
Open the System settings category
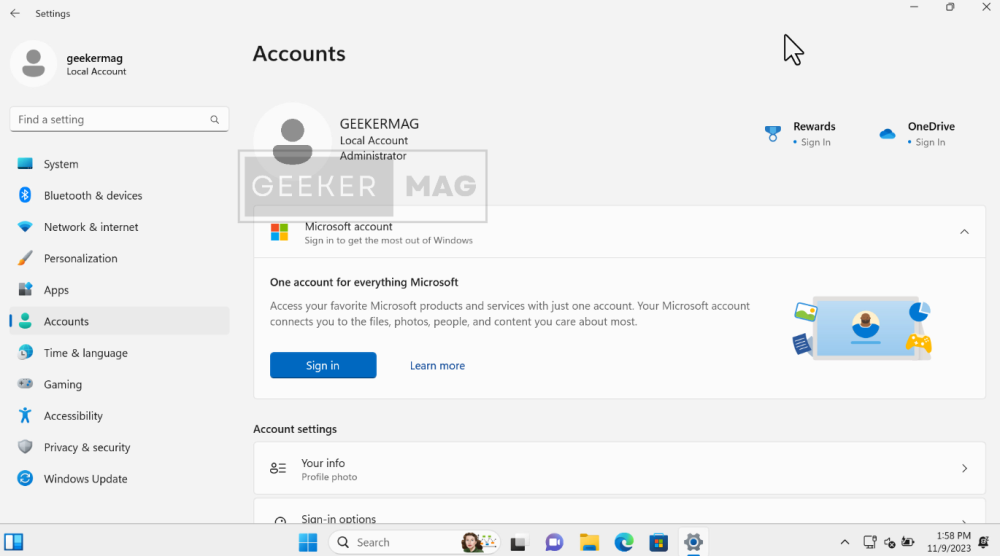[119, 164]
